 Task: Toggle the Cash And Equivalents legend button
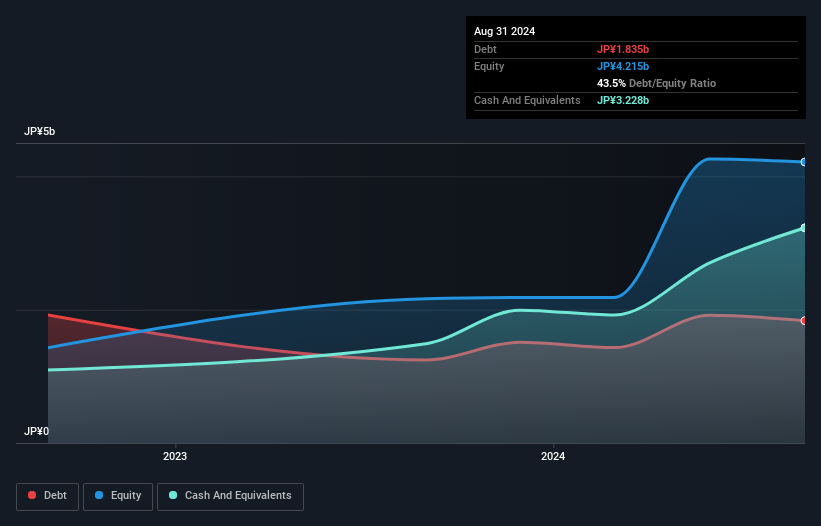click(230, 496)
